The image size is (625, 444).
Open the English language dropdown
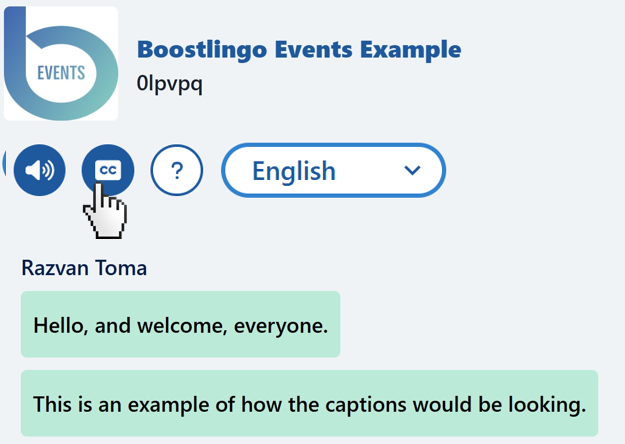333,170
